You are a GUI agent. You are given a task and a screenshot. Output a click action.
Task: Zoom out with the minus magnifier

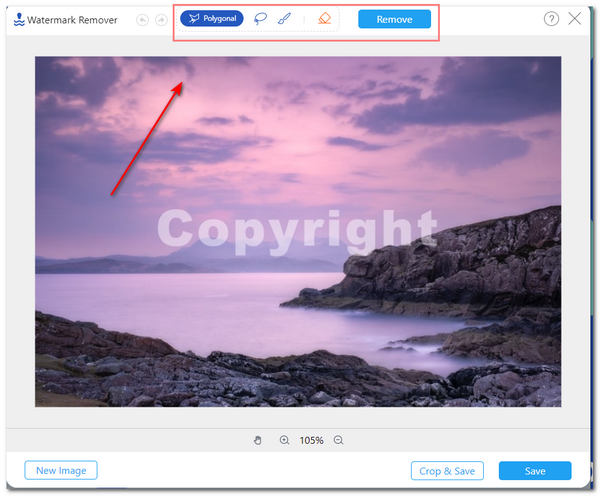click(x=338, y=440)
